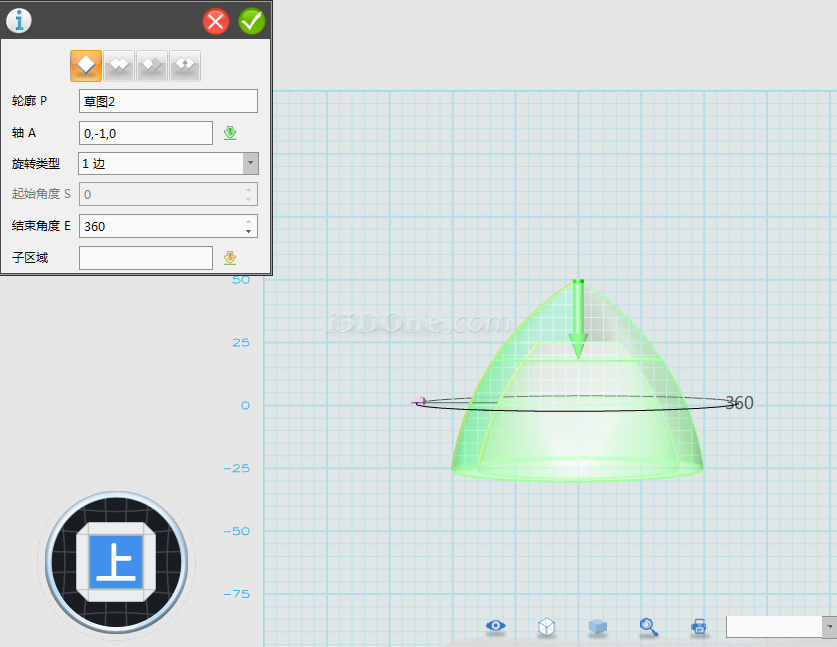Click the printer icon in bottom toolbar
The width and height of the screenshot is (837, 647).
pyautogui.click(x=699, y=626)
